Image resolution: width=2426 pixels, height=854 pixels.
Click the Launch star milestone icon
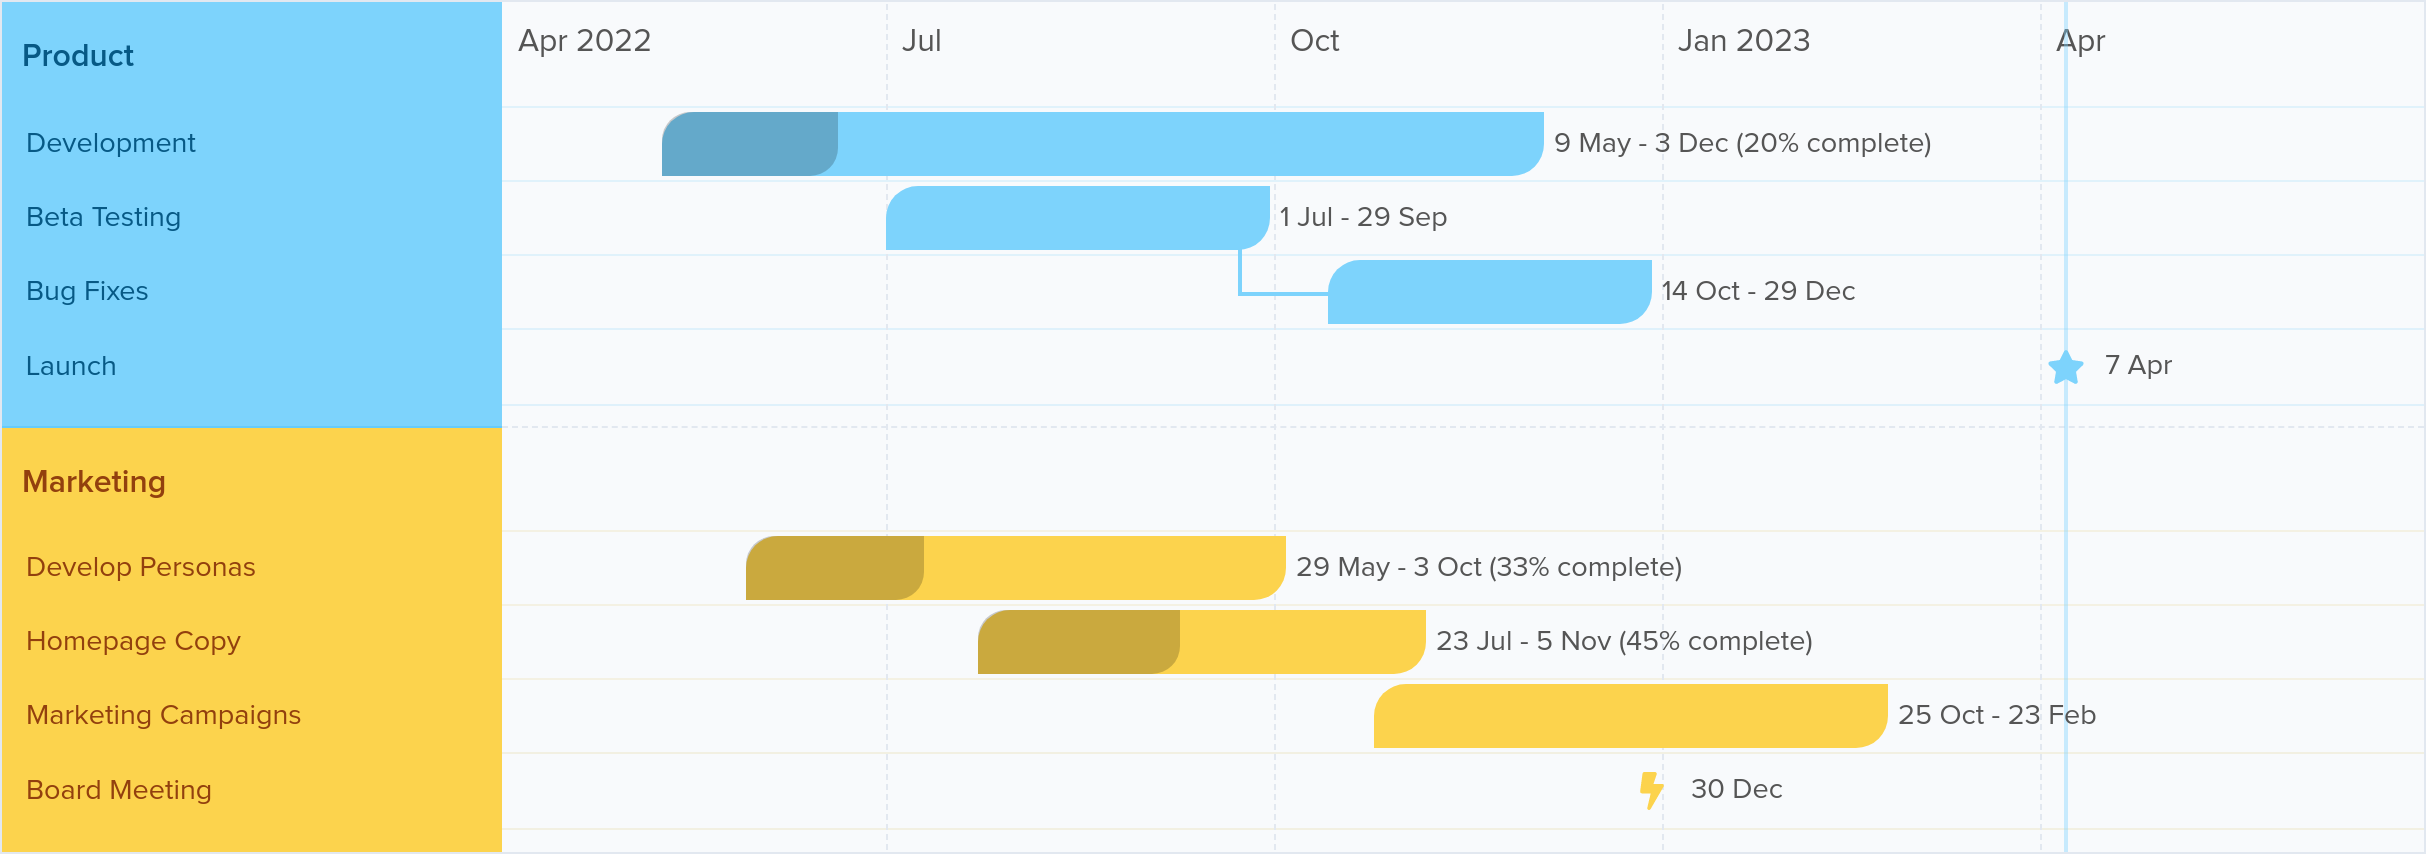[2065, 367]
